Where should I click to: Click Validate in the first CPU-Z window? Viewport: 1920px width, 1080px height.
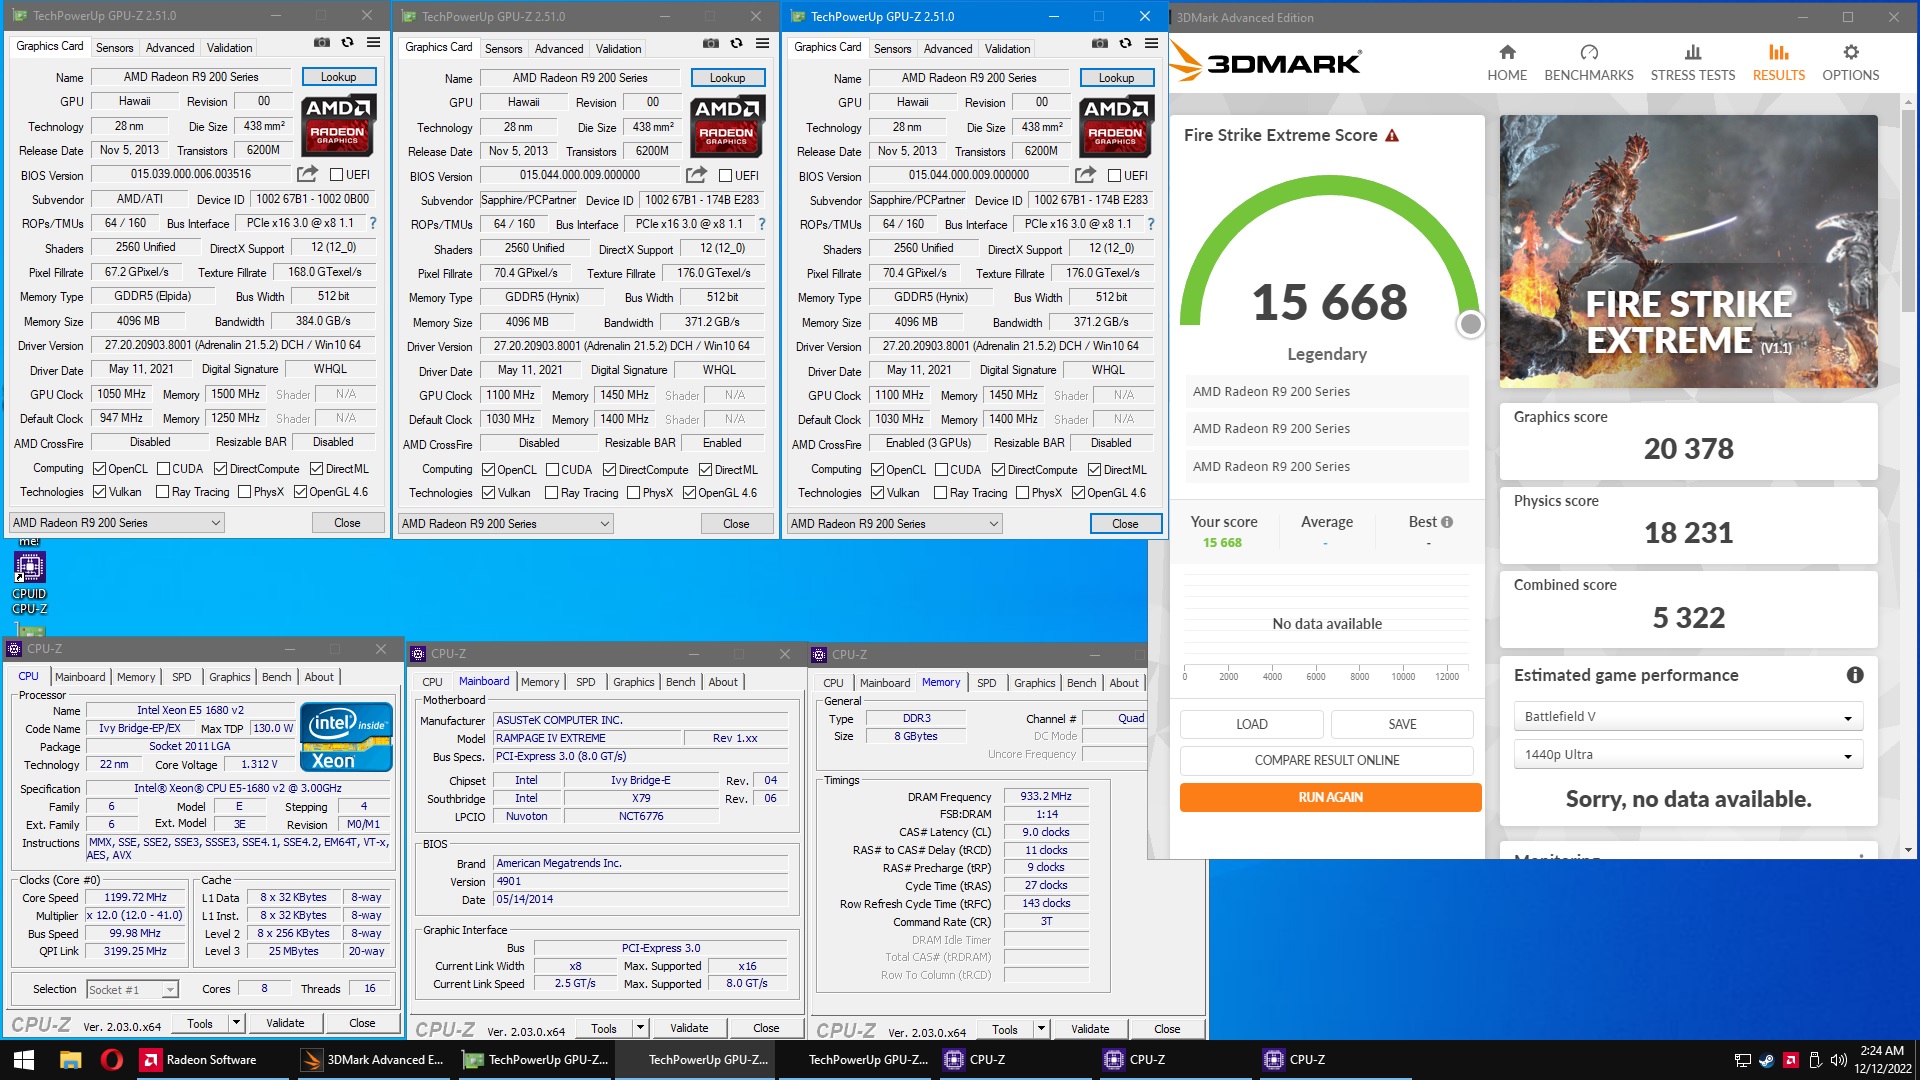tap(285, 1023)
